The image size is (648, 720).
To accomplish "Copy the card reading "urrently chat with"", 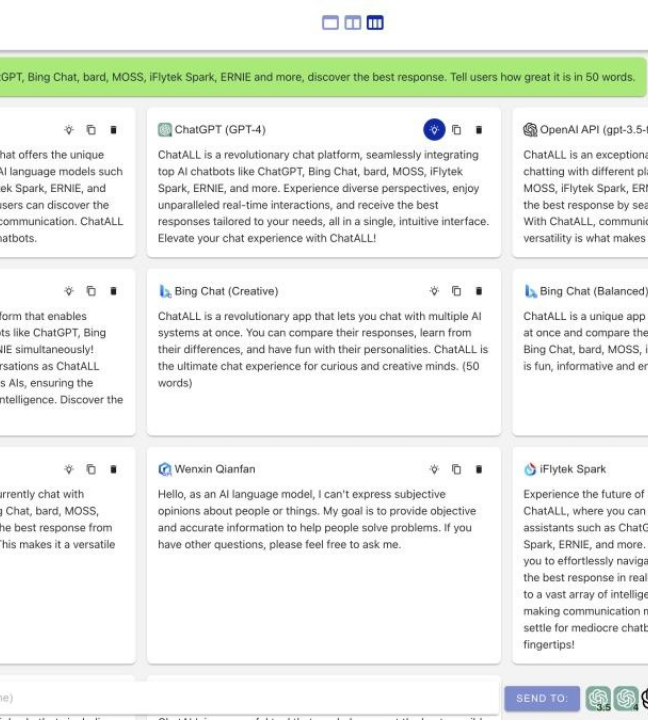I will coord(91,469).
